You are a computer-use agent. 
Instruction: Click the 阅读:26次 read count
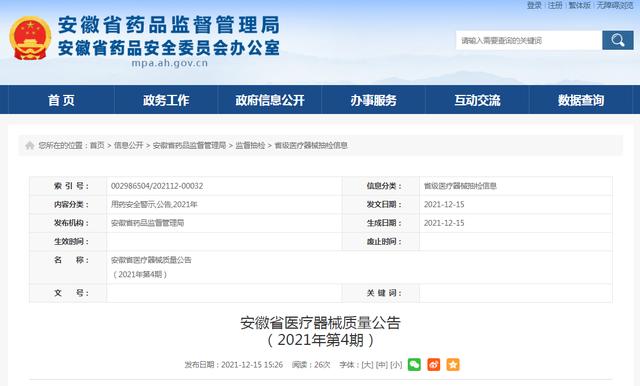coord(311,365)
